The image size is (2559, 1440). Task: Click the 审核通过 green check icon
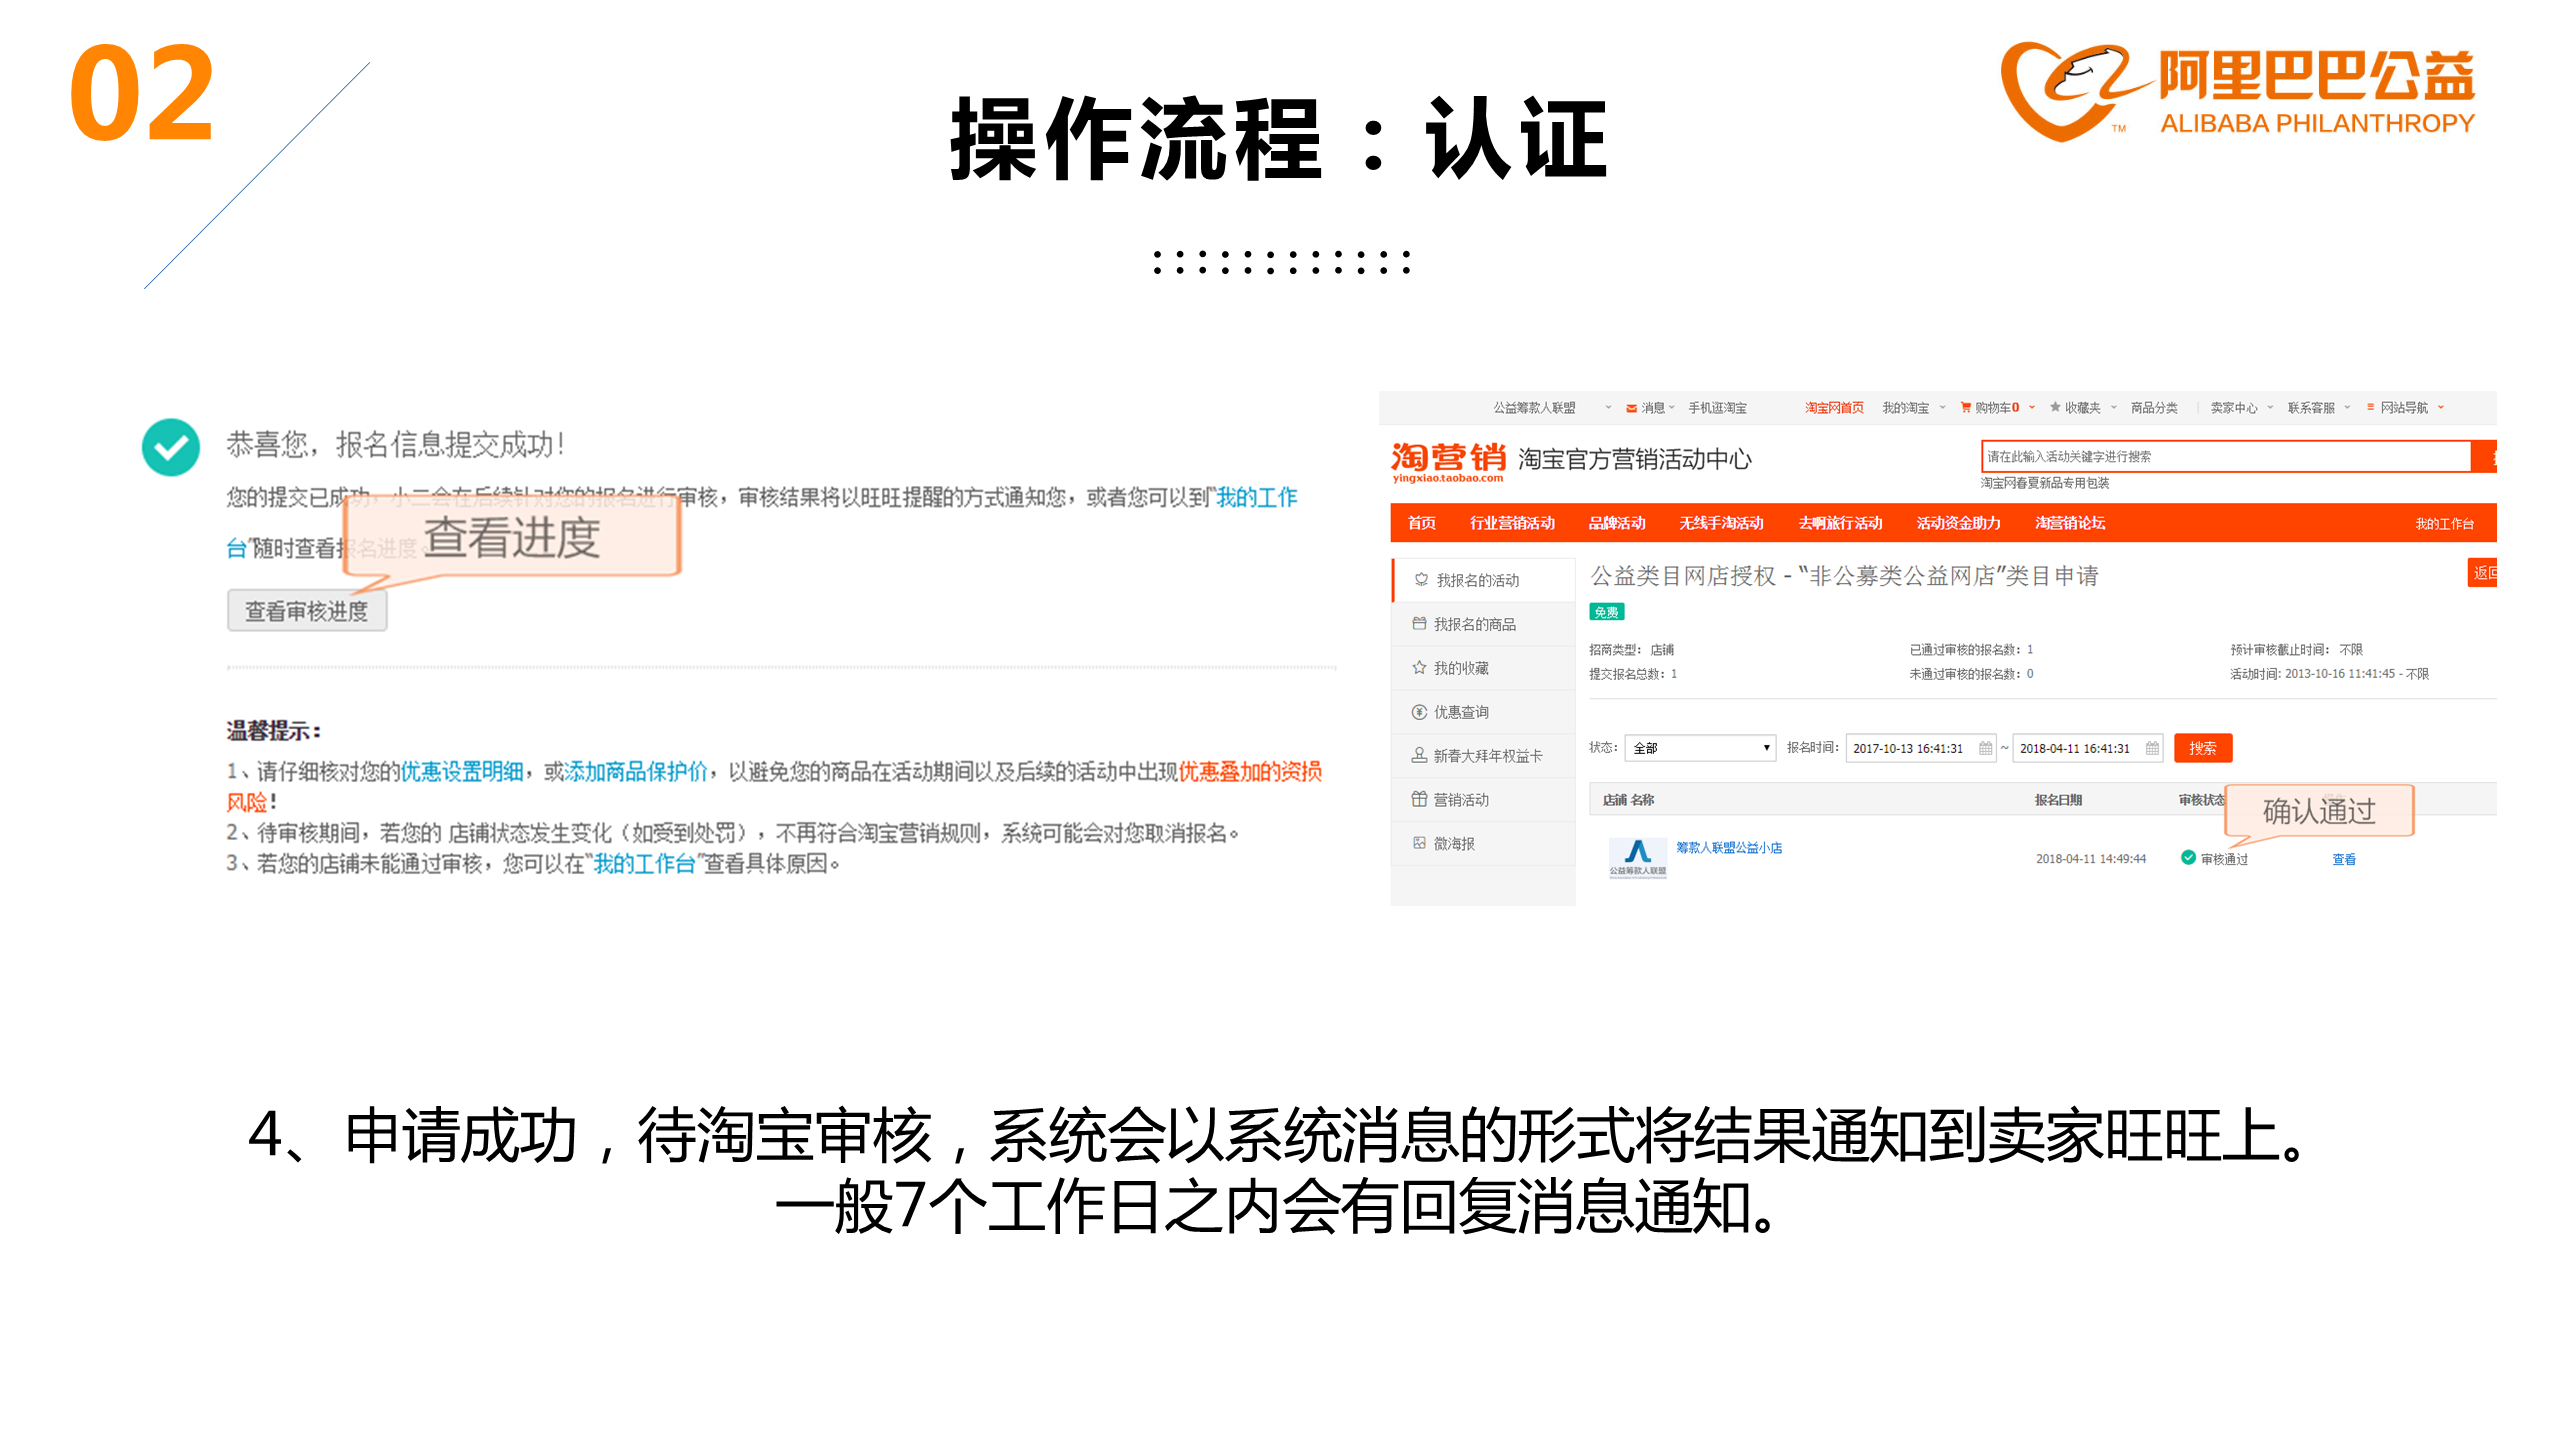[2188, 858]
